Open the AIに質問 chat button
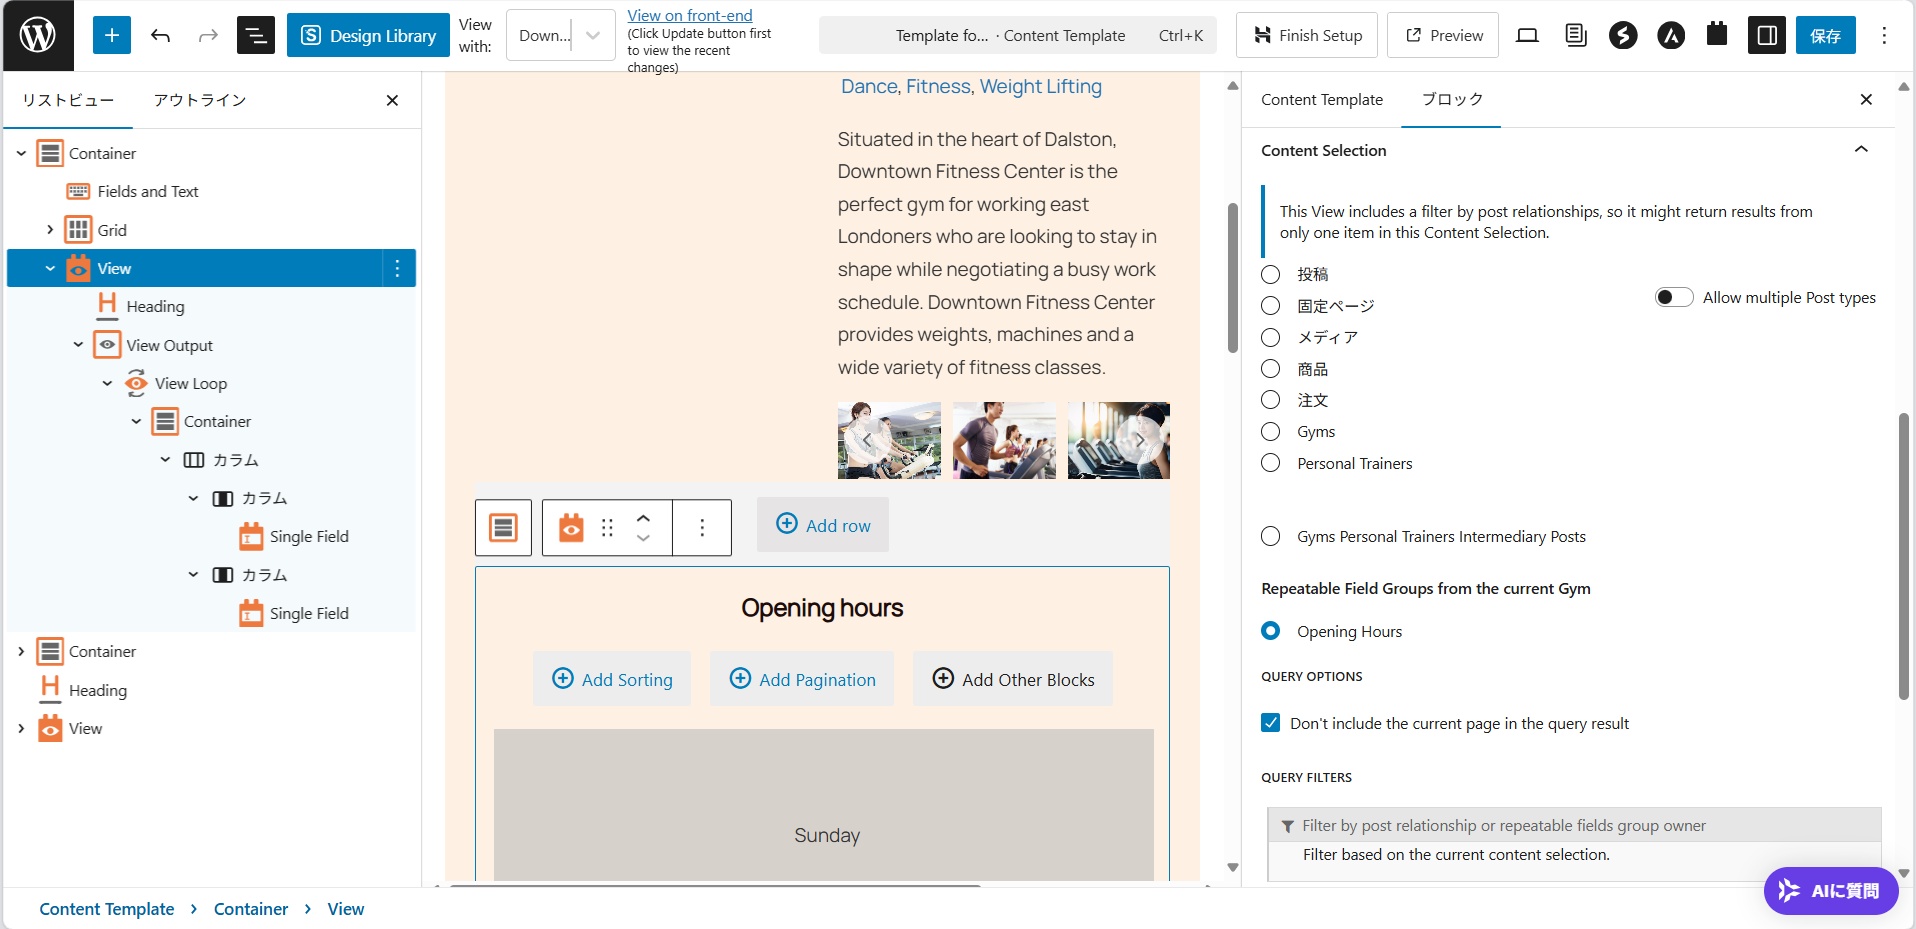Viewport: 1916px width, 929px height. tap(1831, 890)
